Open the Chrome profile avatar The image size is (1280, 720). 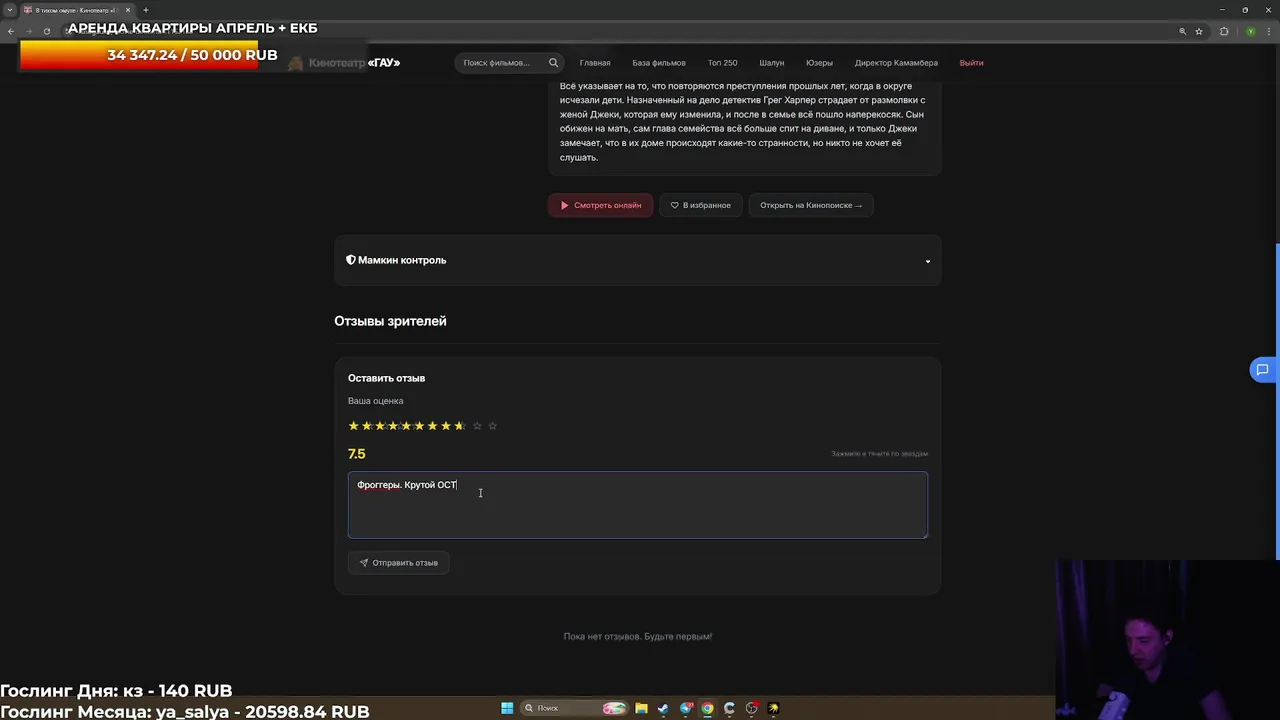(x=1250, y=31)
